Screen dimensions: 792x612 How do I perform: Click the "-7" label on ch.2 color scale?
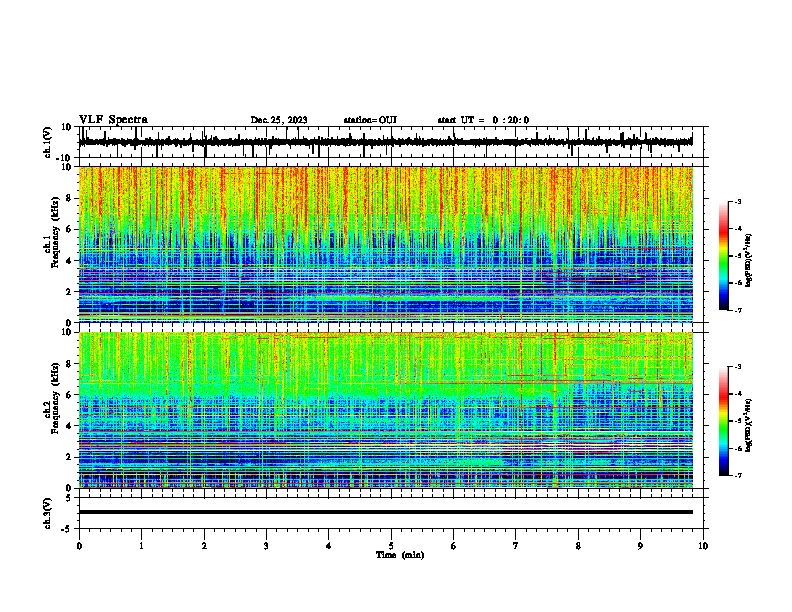tap(737, 475)
